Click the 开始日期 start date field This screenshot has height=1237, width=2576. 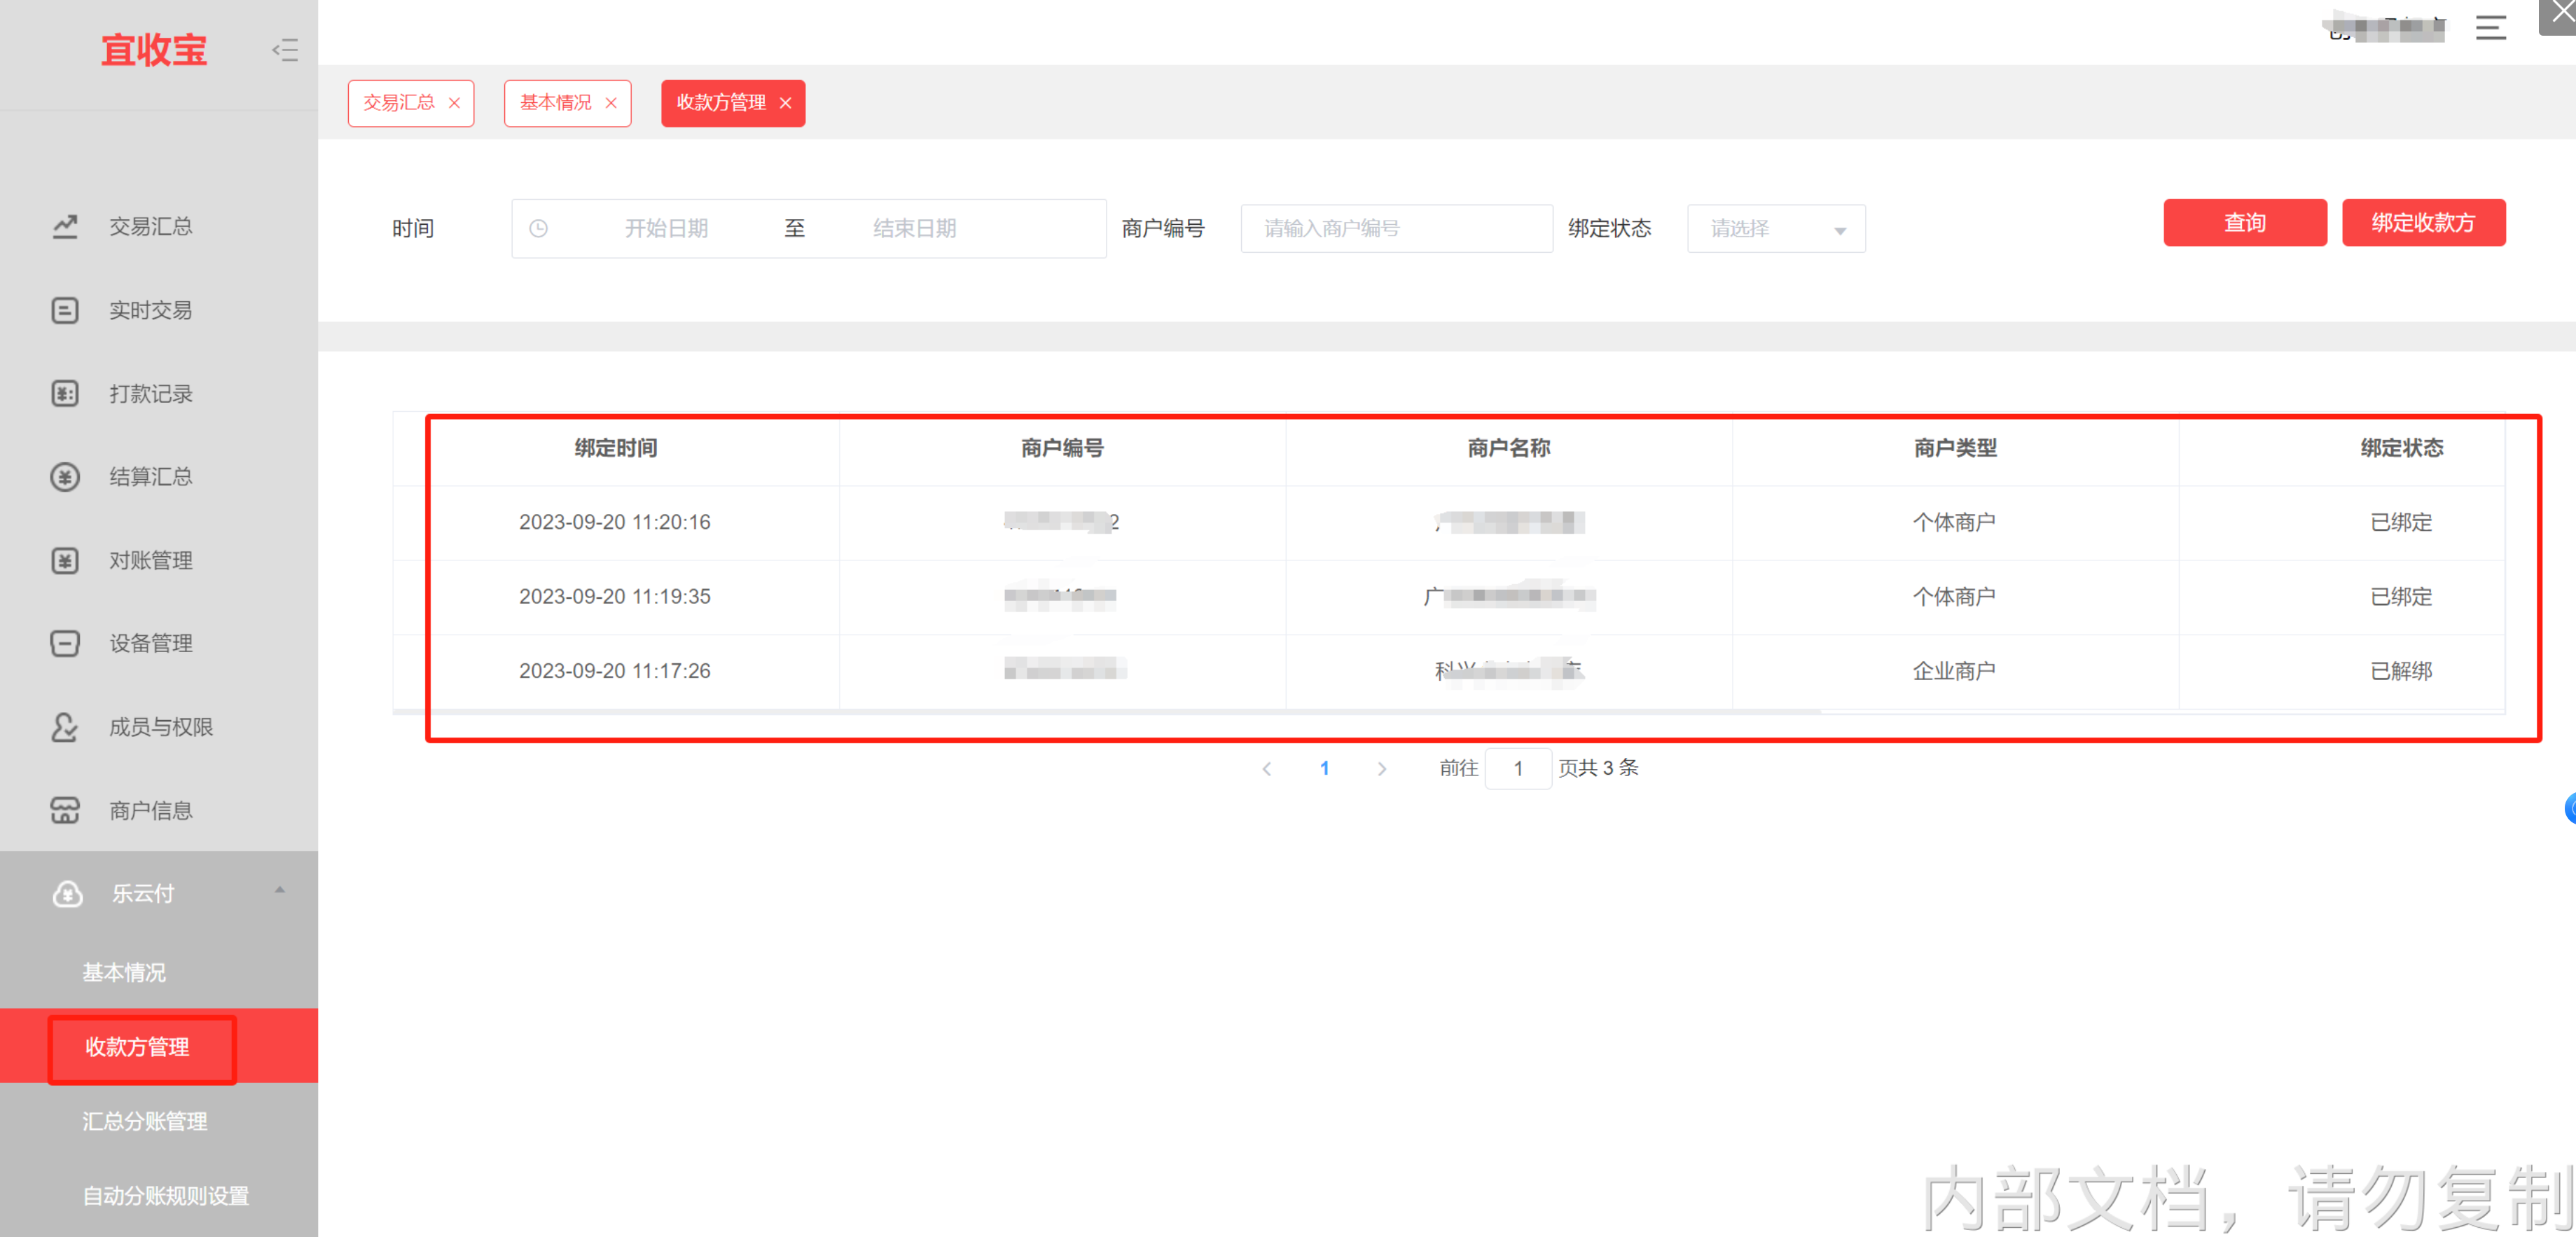tap(666, 229)
